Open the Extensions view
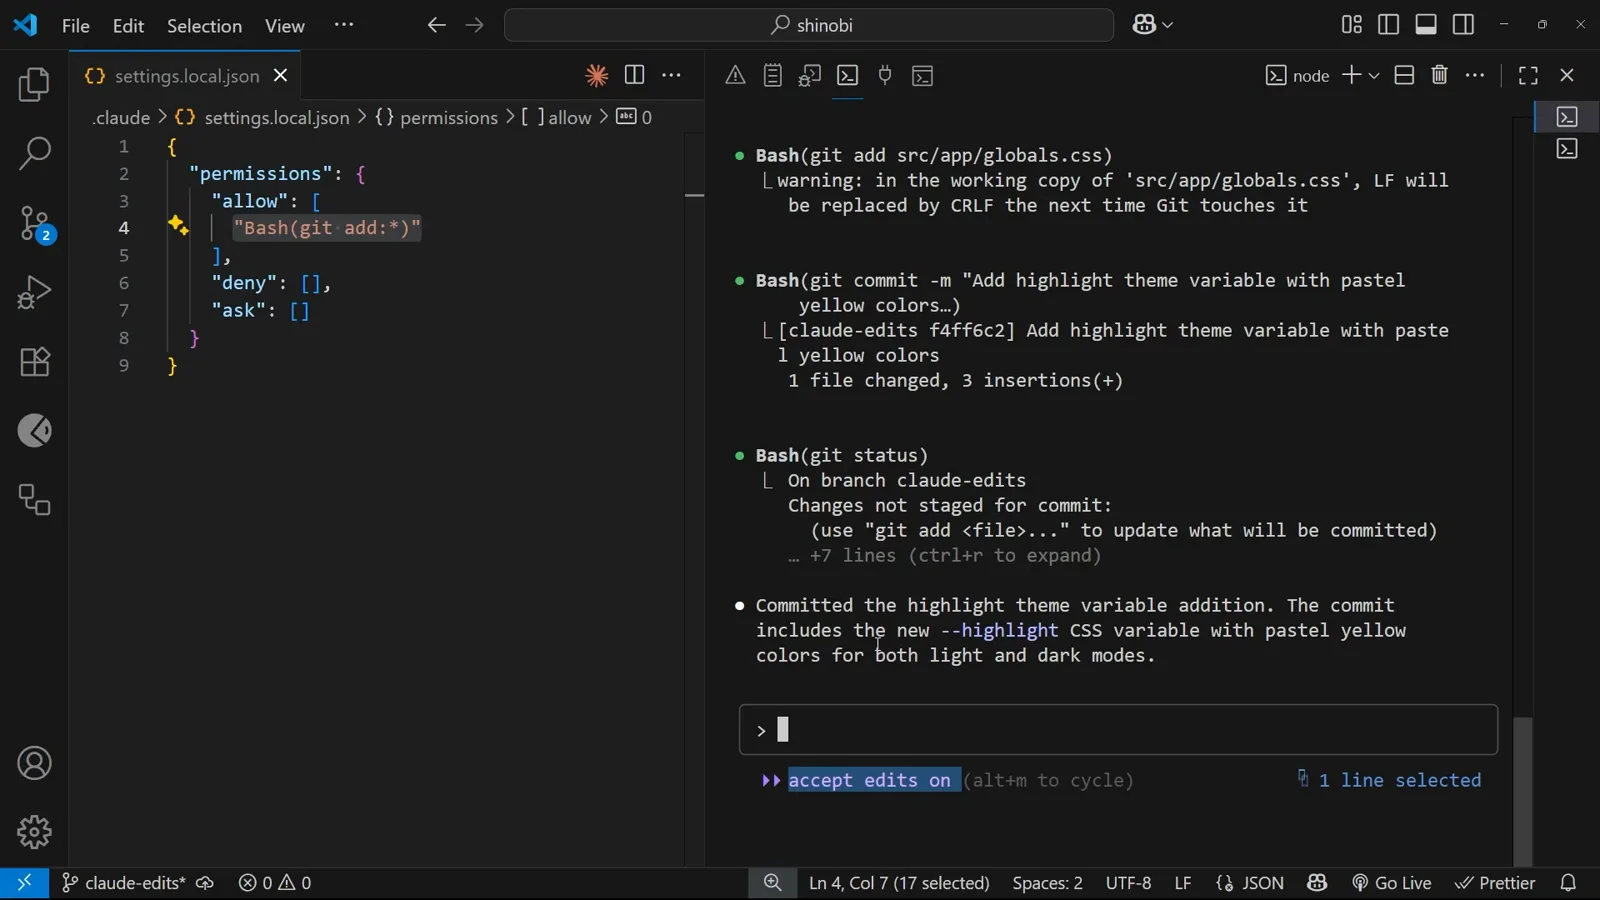Image resolution: width=1600 pixels, height=900 pixels. coord(34,362)
